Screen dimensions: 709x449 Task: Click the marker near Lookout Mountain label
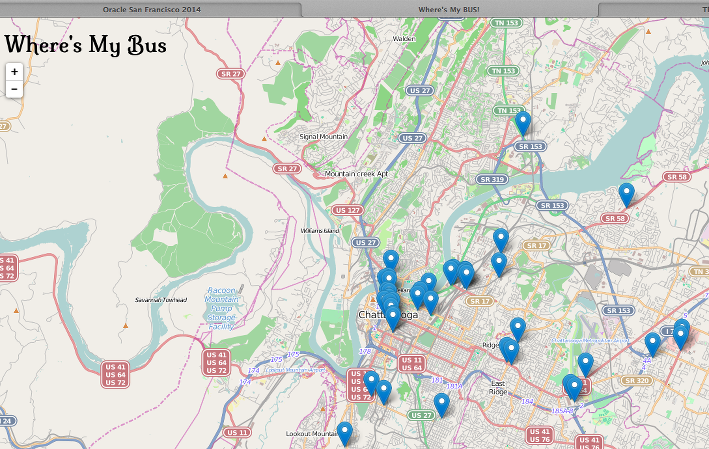pos(345,434)
